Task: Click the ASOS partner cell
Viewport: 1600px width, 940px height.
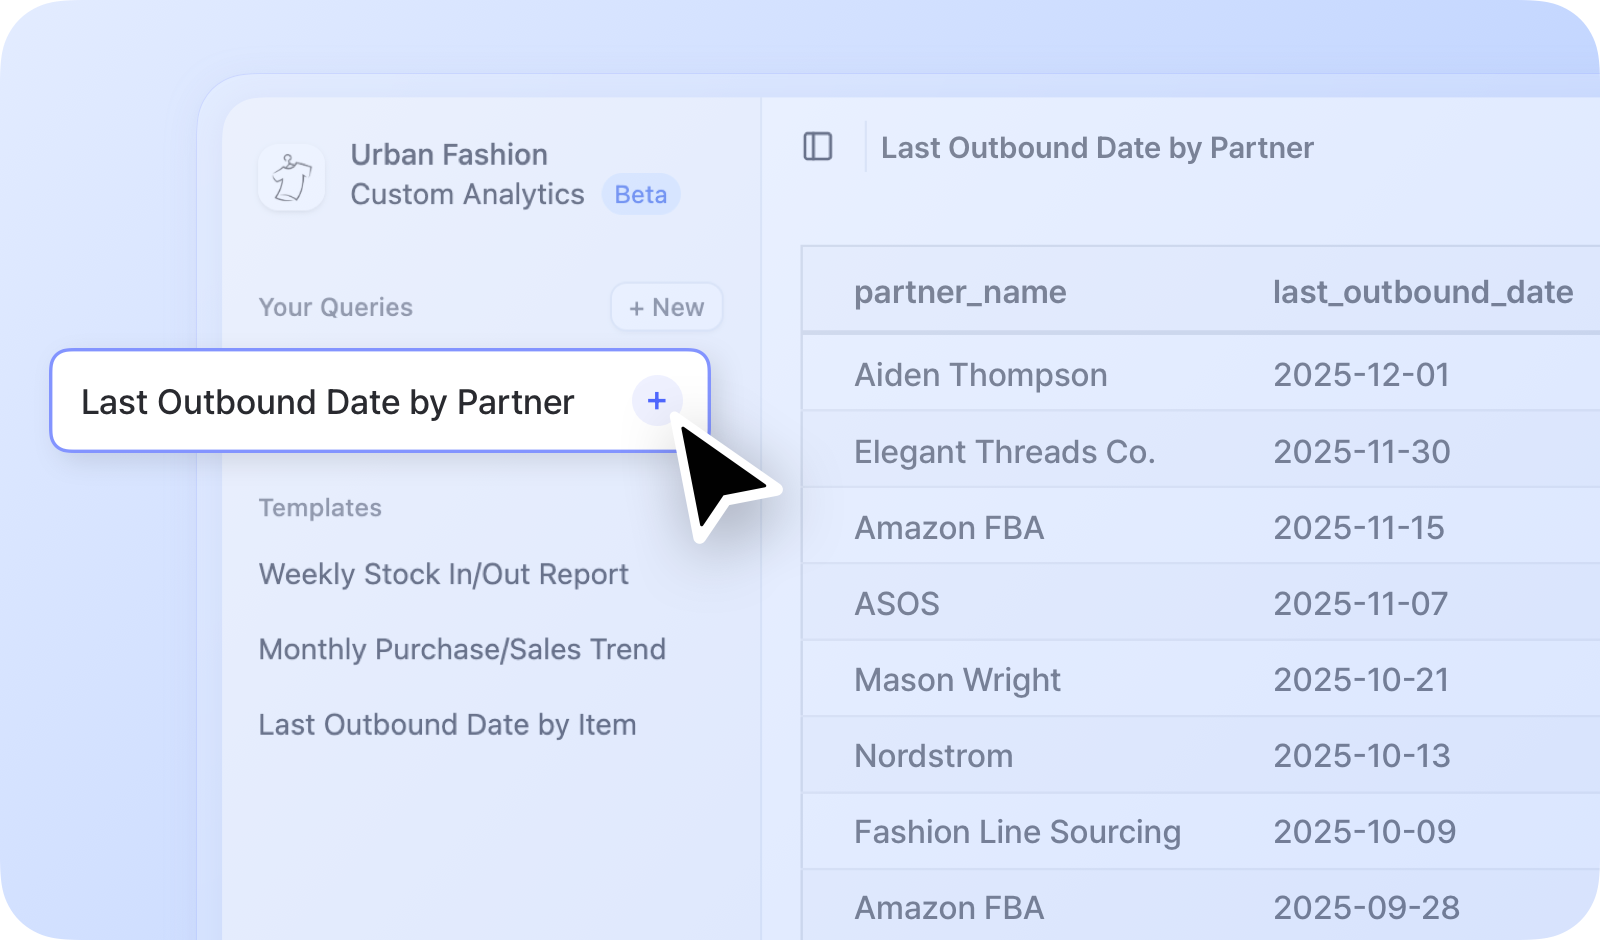Action: [896, 604]
